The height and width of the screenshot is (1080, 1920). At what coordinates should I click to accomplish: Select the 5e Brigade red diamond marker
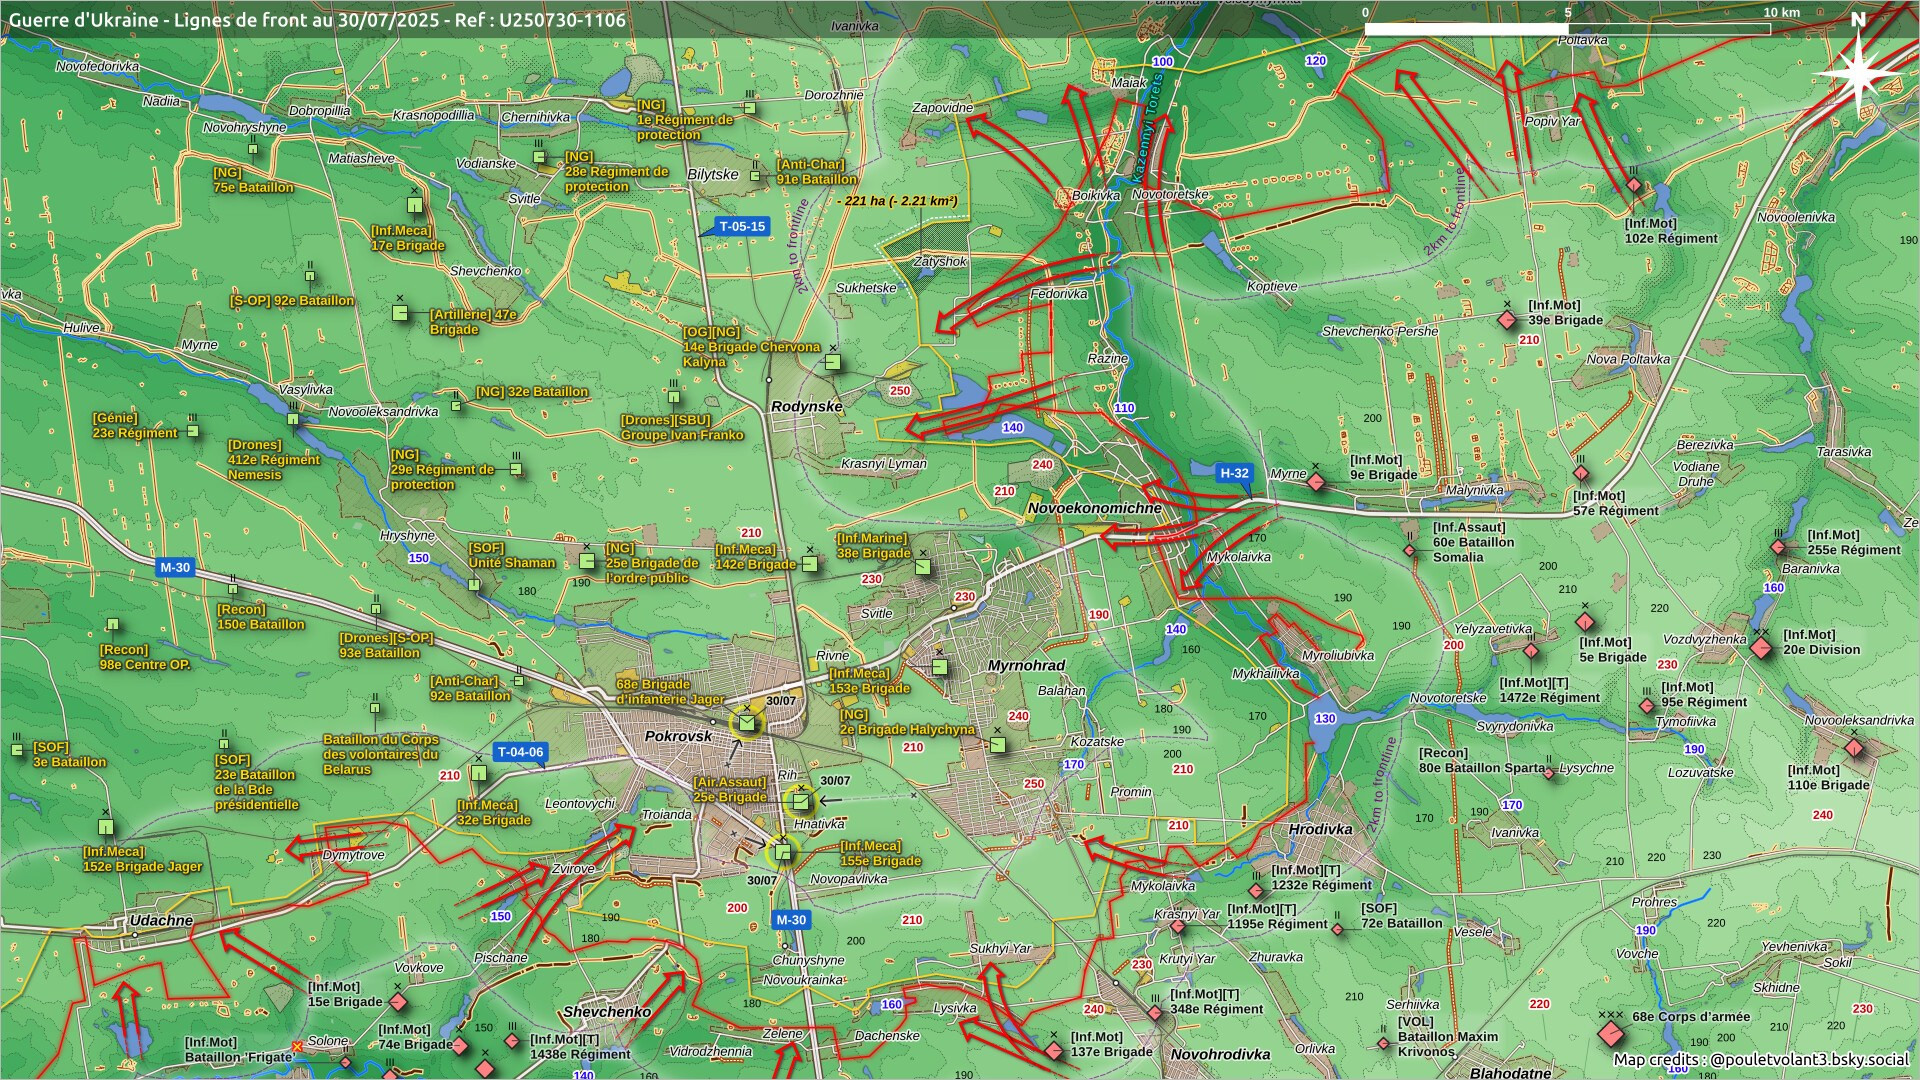click(1584, 623)
